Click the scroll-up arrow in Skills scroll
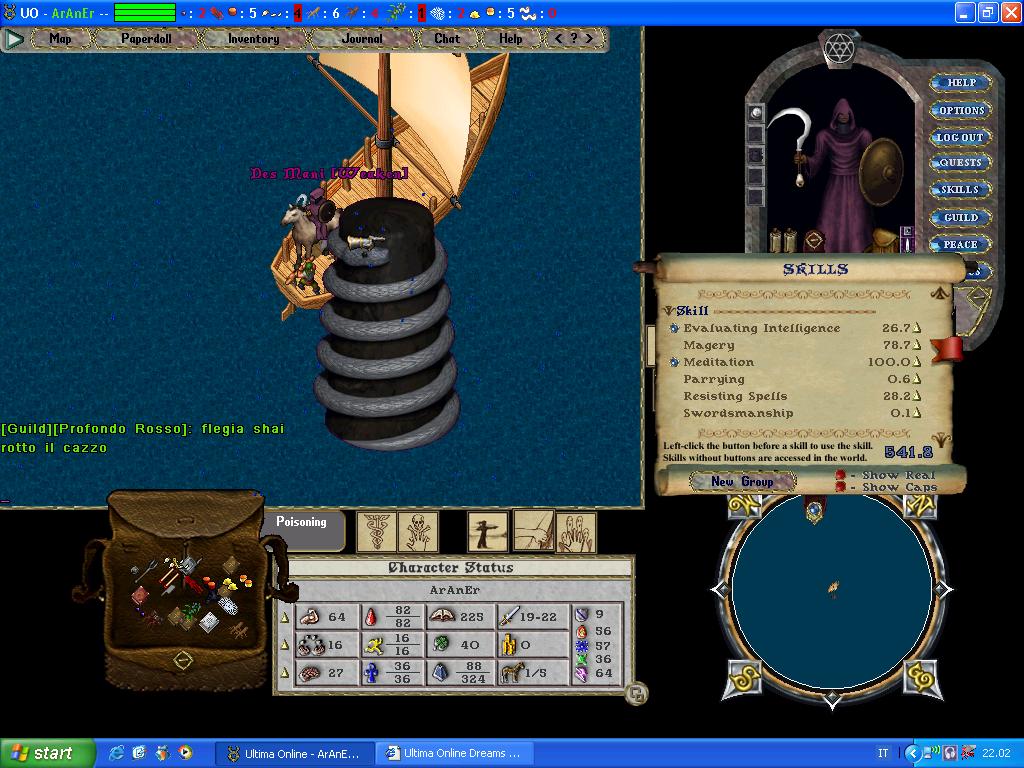This screenshot has width=1024, height=768. [x=940, y=293]
